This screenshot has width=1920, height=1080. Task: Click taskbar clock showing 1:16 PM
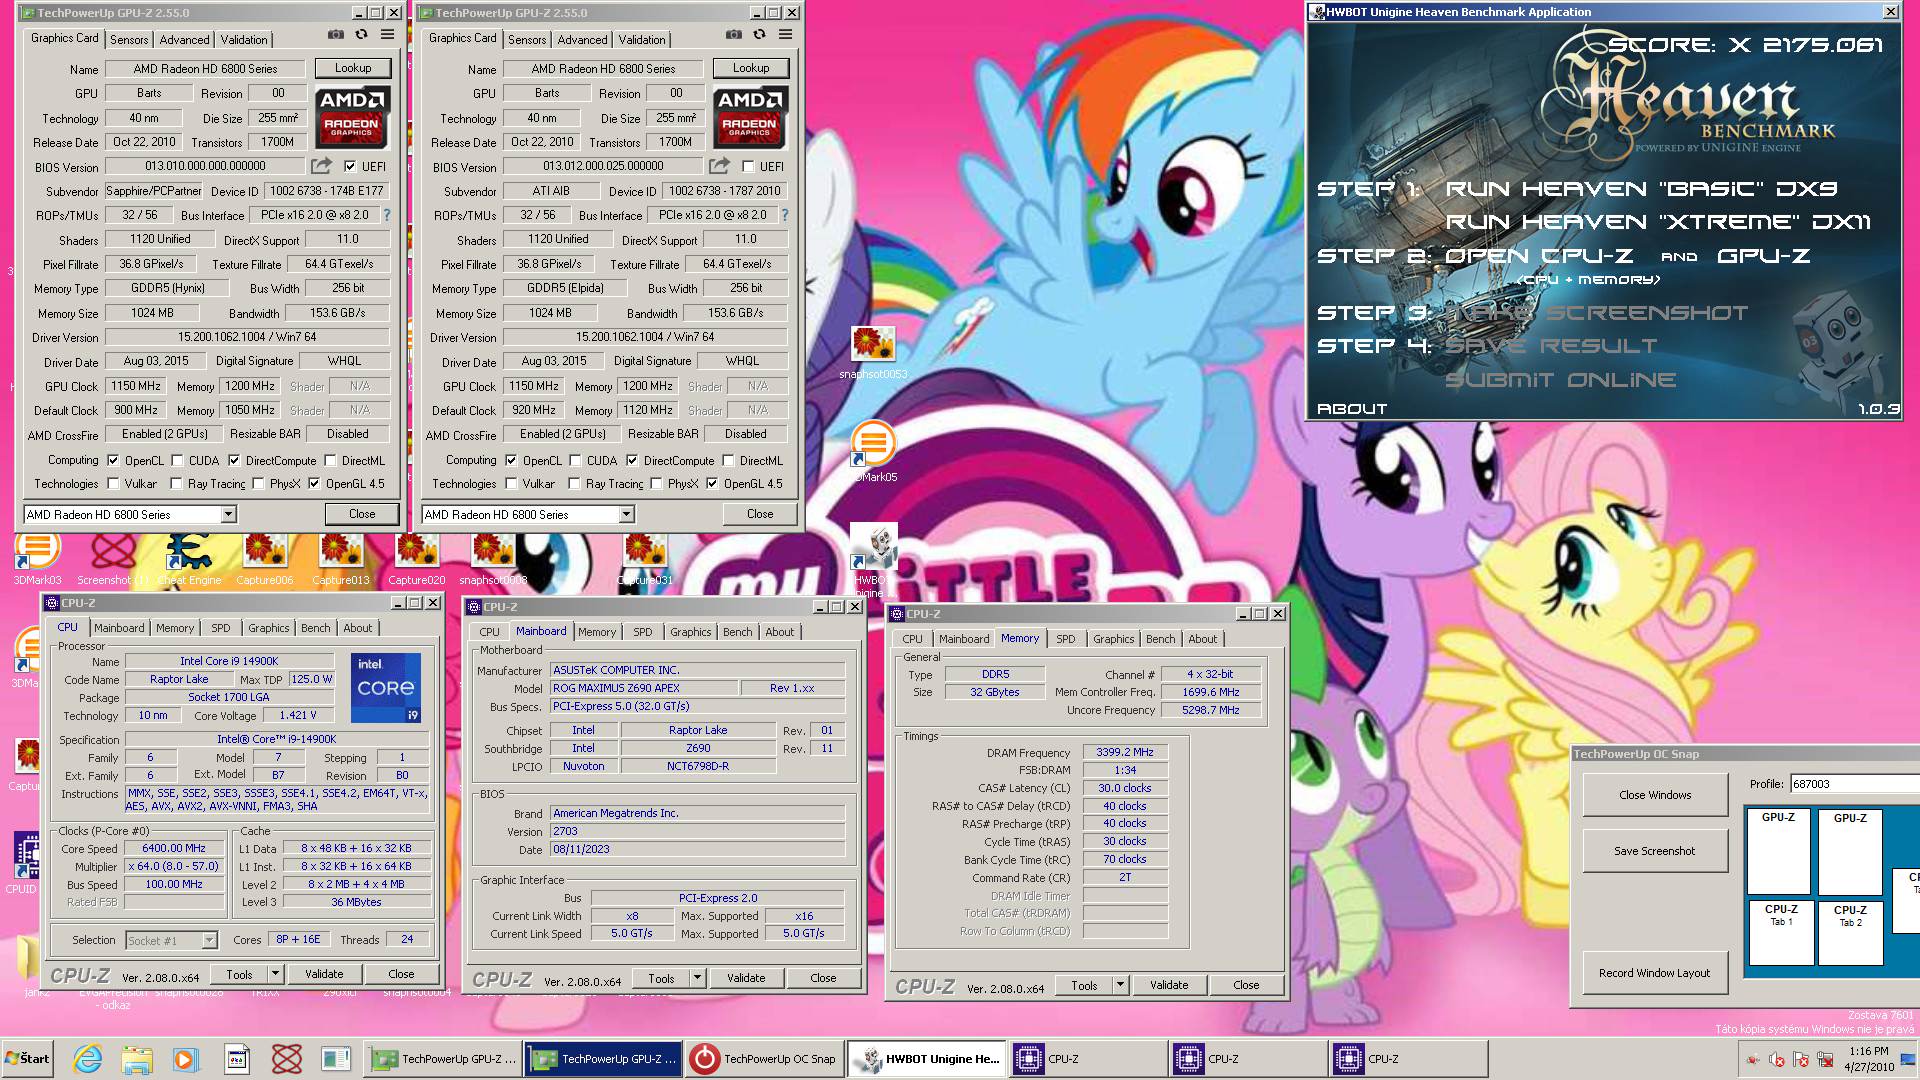1868,1059
